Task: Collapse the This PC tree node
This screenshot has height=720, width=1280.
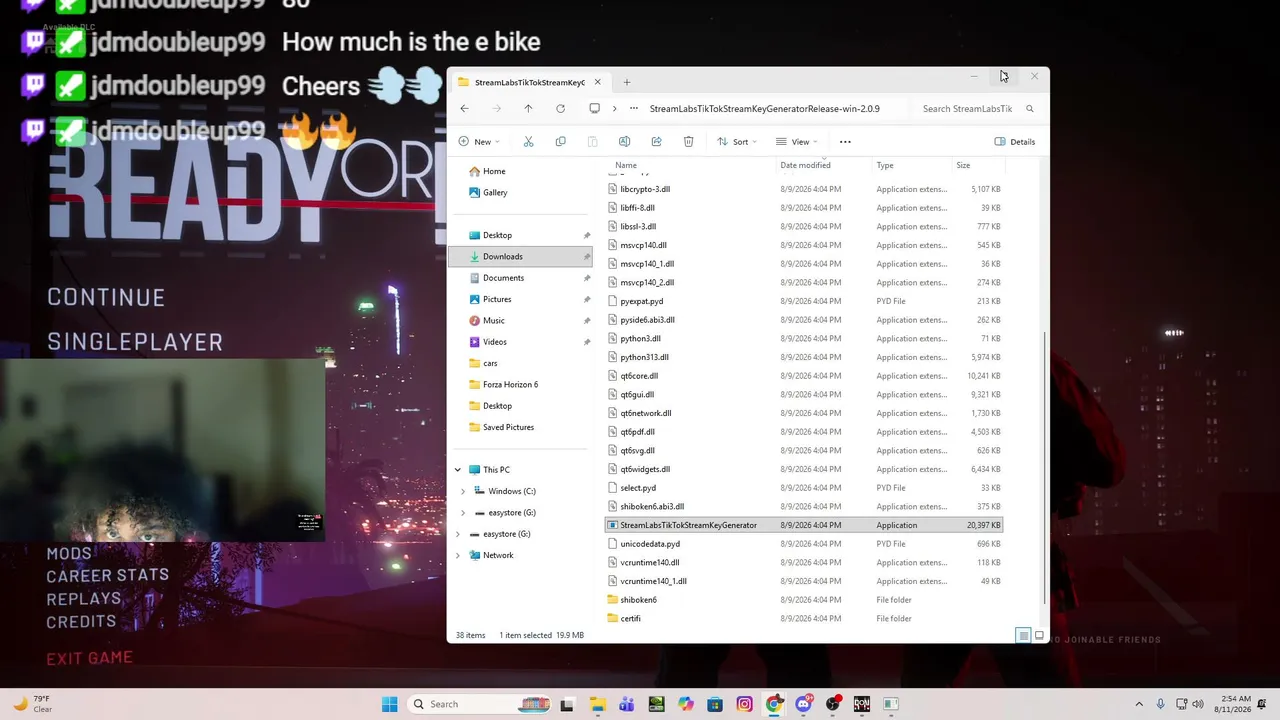Action: pos(458,470)
